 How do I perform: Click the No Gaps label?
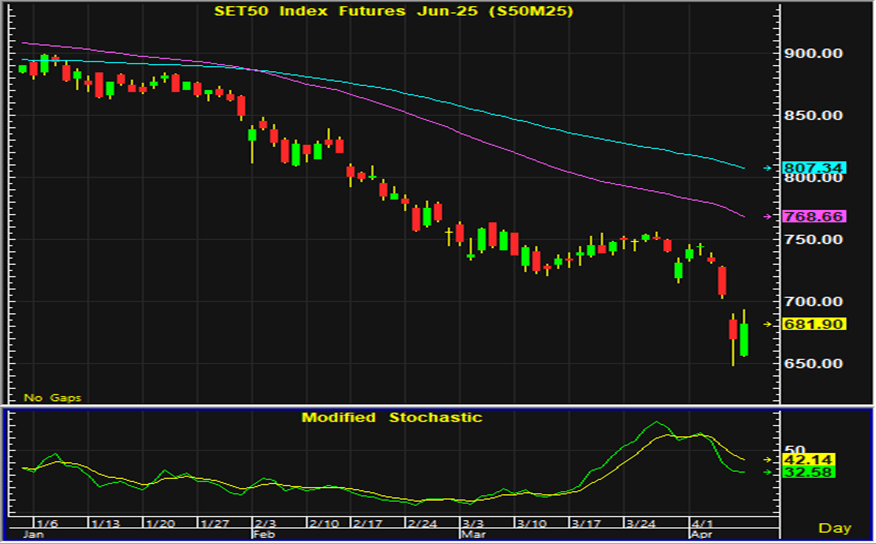52,398
